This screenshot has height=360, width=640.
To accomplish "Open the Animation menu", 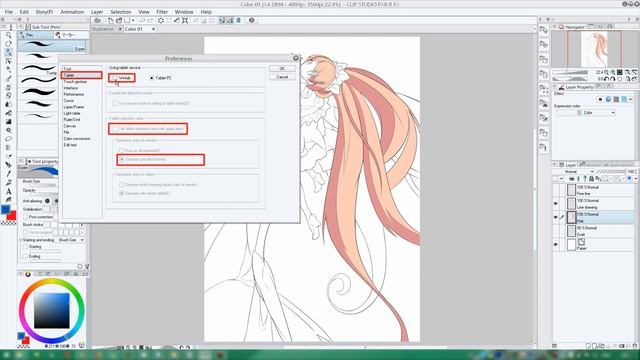I will pyautogui.click(x=72, y=12).
